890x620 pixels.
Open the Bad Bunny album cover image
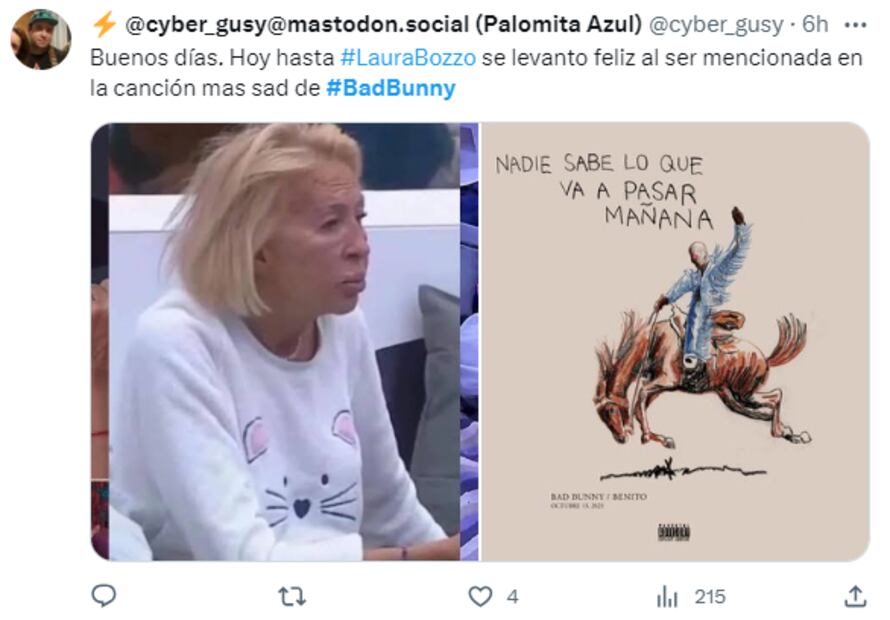(x=675, y=342)
